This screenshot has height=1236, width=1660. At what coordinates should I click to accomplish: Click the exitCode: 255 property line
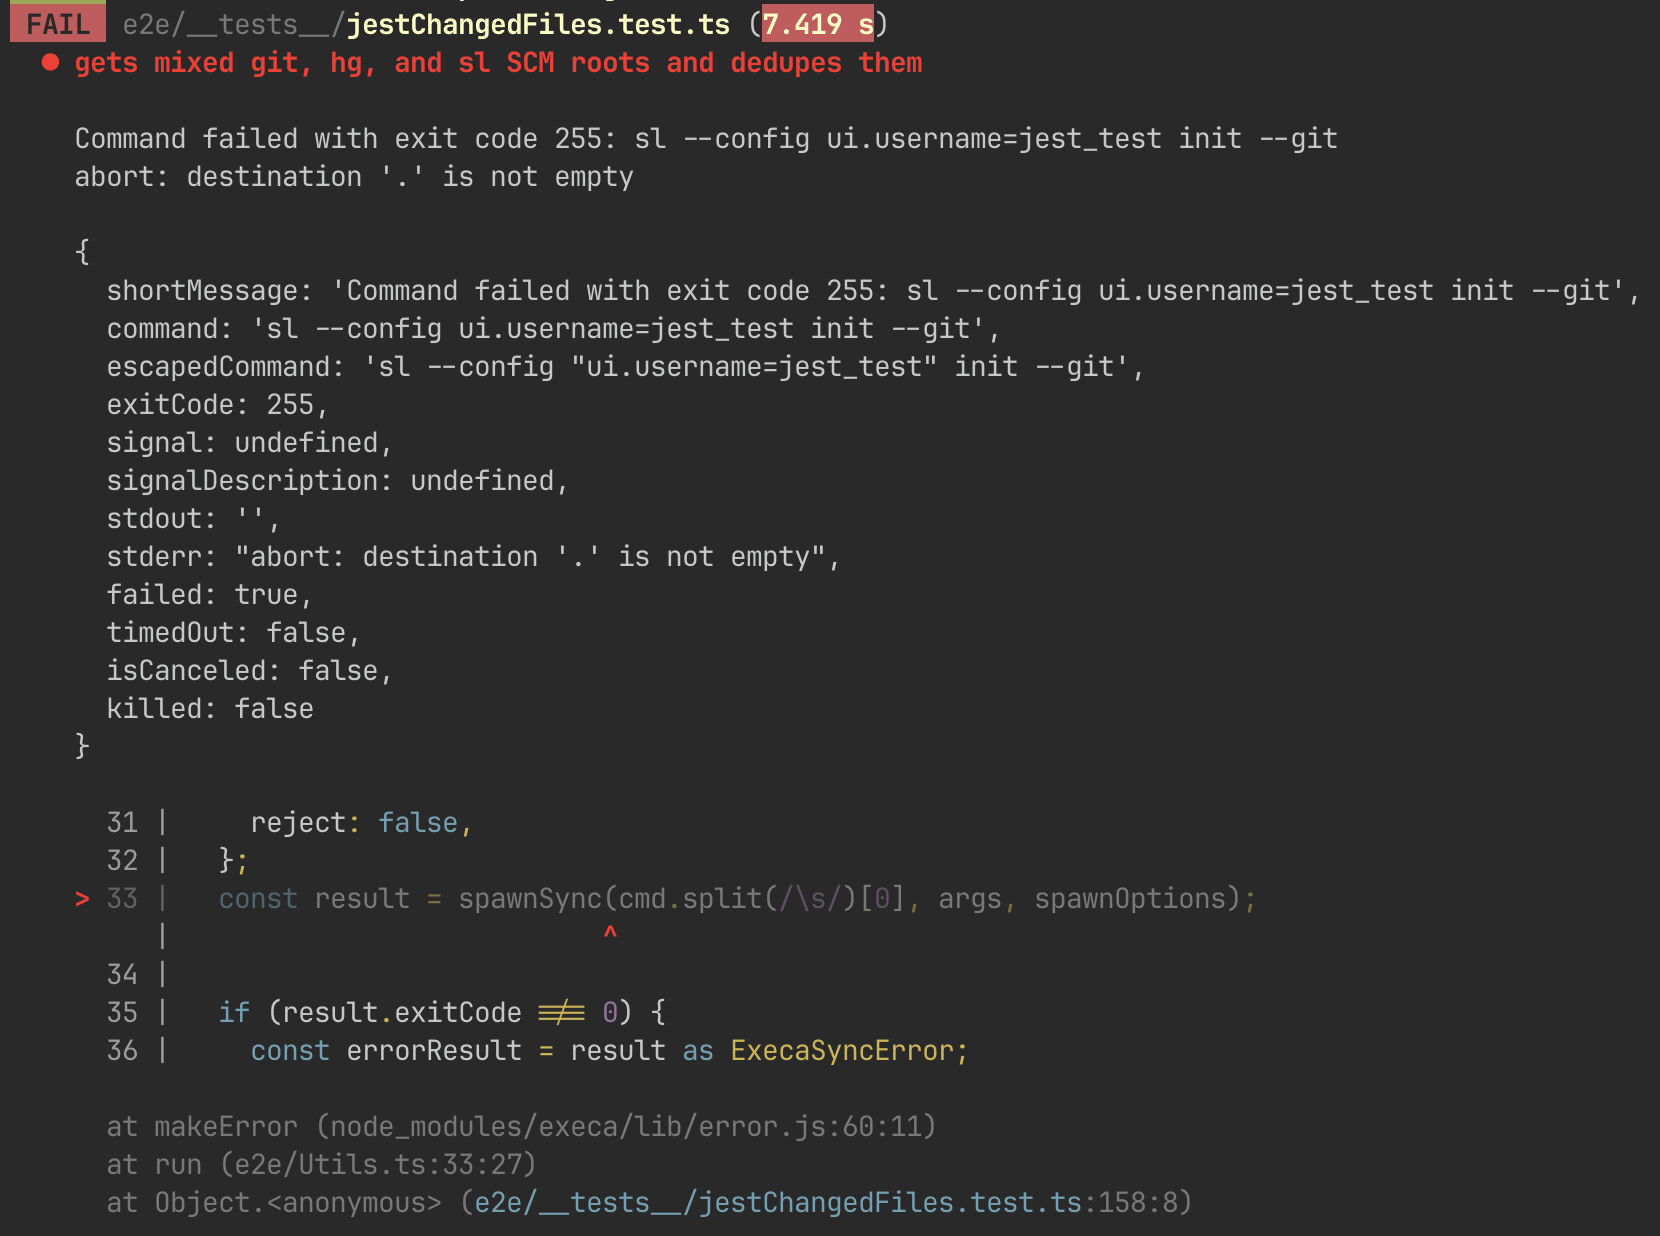[x=216, y=405]
